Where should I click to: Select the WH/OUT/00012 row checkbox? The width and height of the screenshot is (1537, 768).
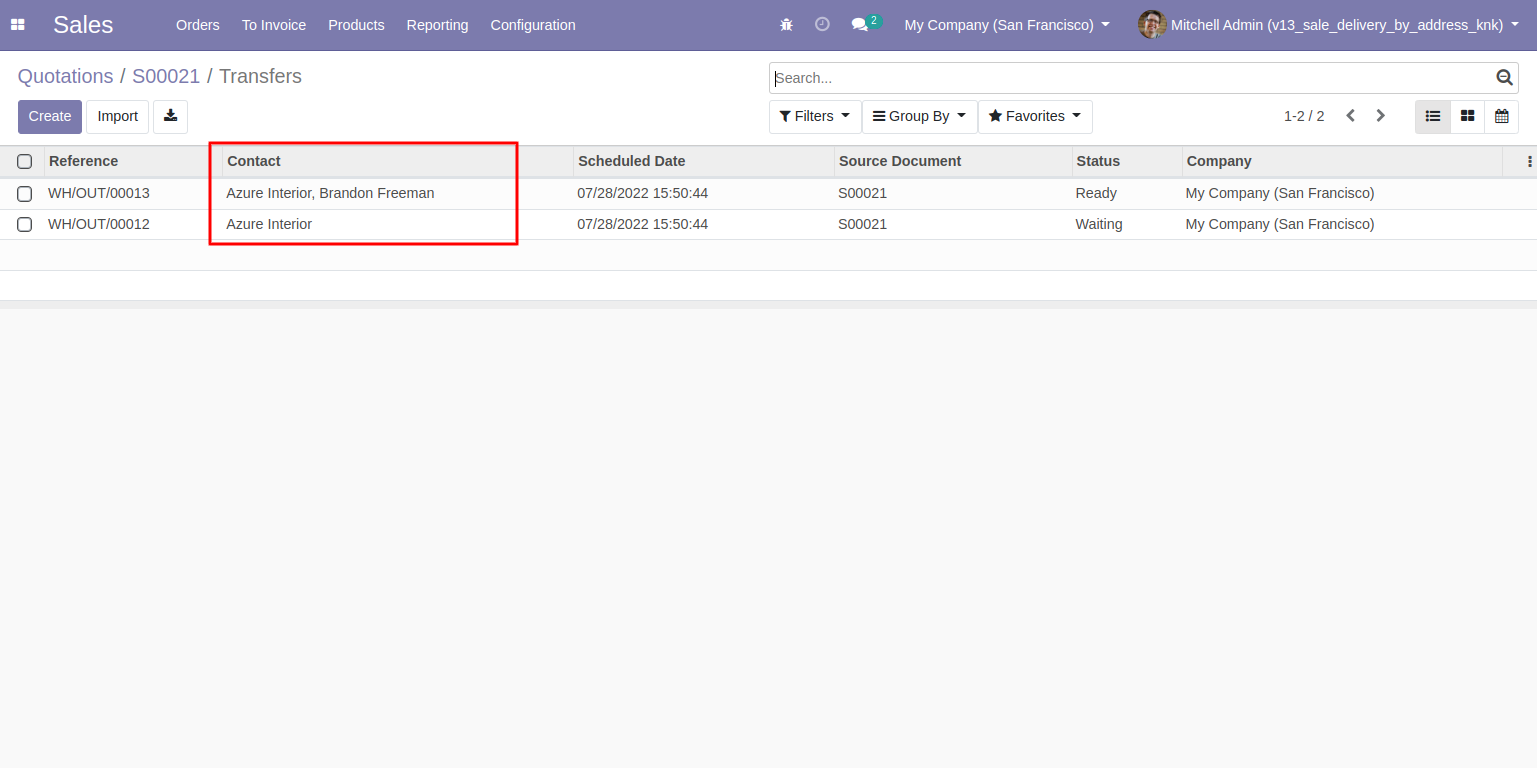pyautogui.click(x=25, y=224)
